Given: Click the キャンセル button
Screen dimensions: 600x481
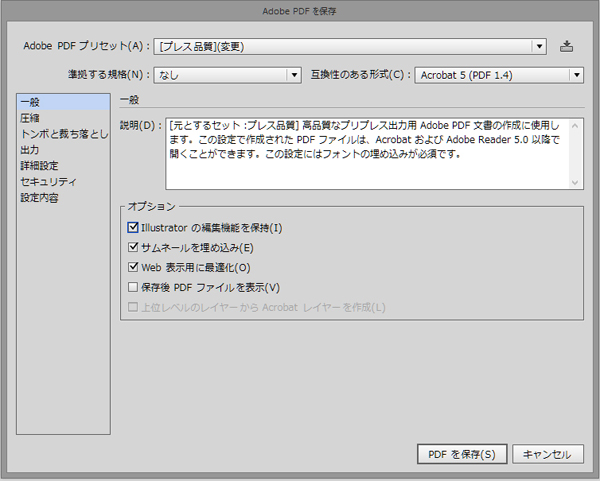Looking at the screenshot, I should click(548, 454).
